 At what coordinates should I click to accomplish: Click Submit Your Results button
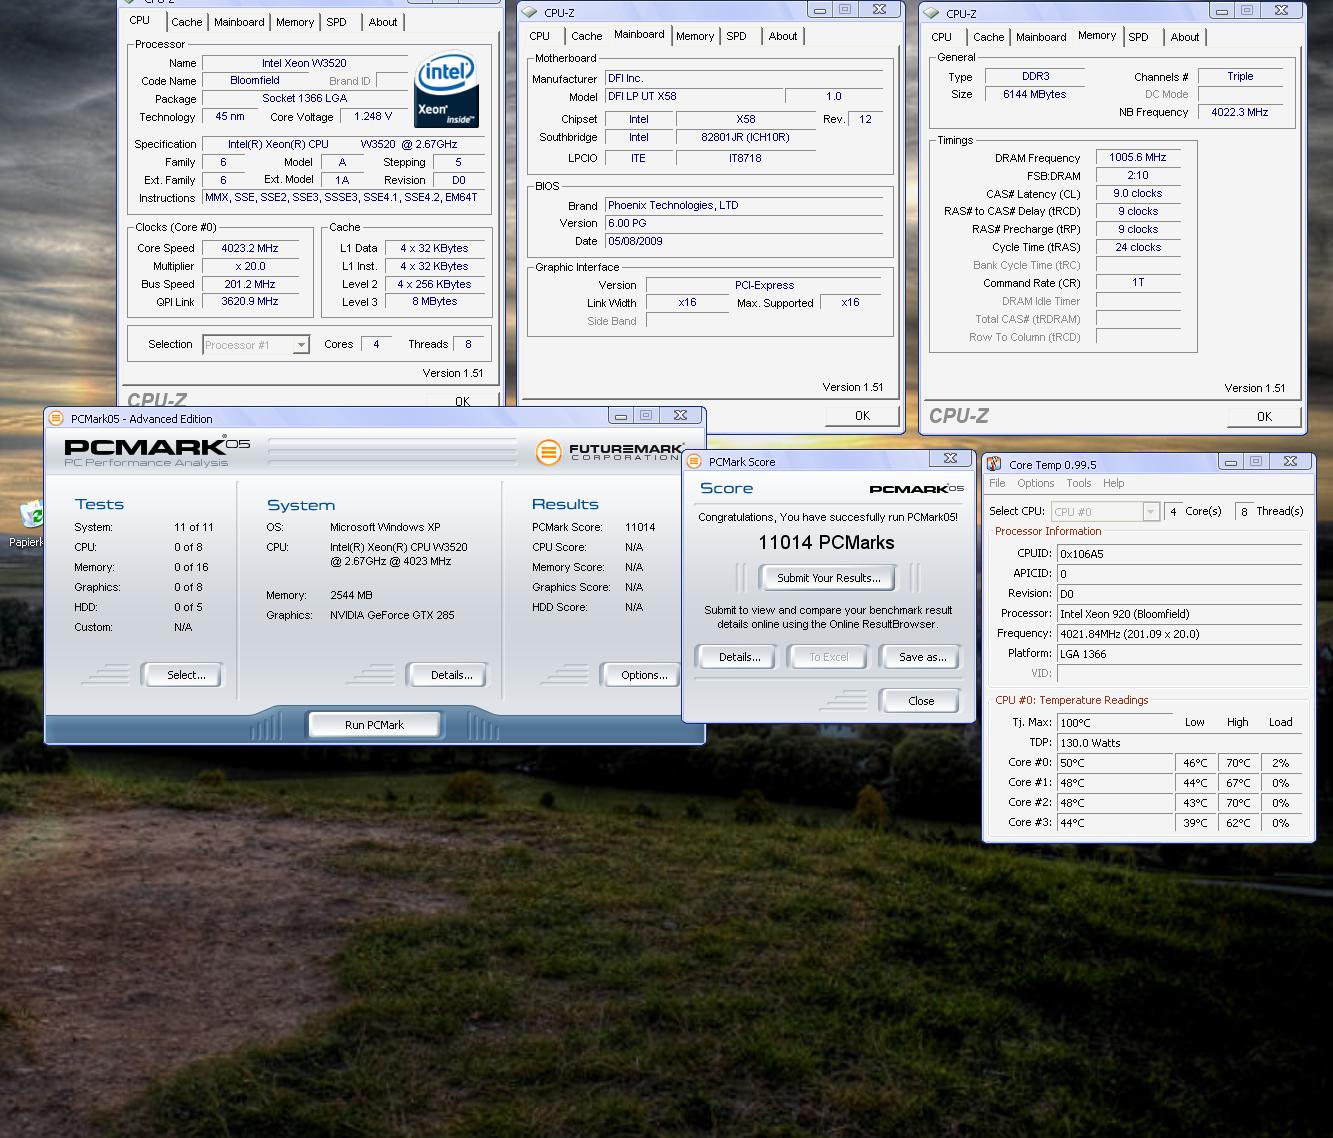point(829,578)
